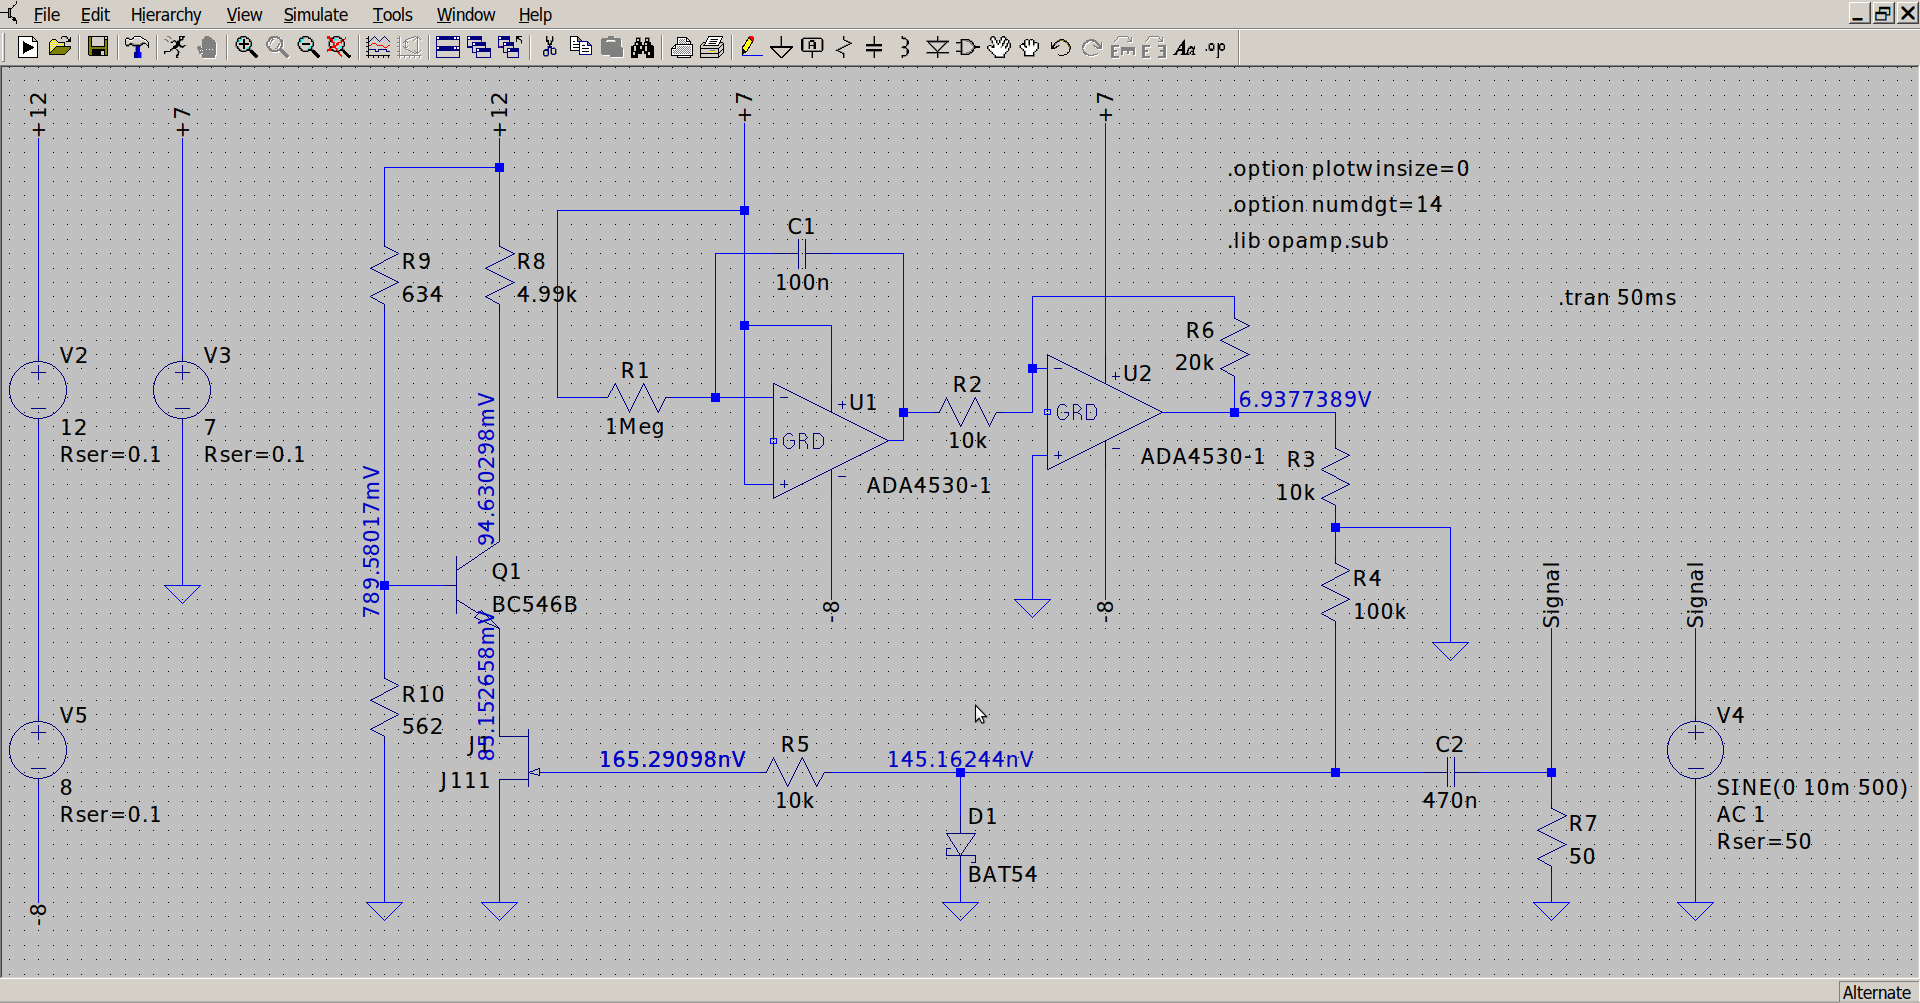
Task: Select the SPICE directive .op tool
Action: tap(1216, 47)
